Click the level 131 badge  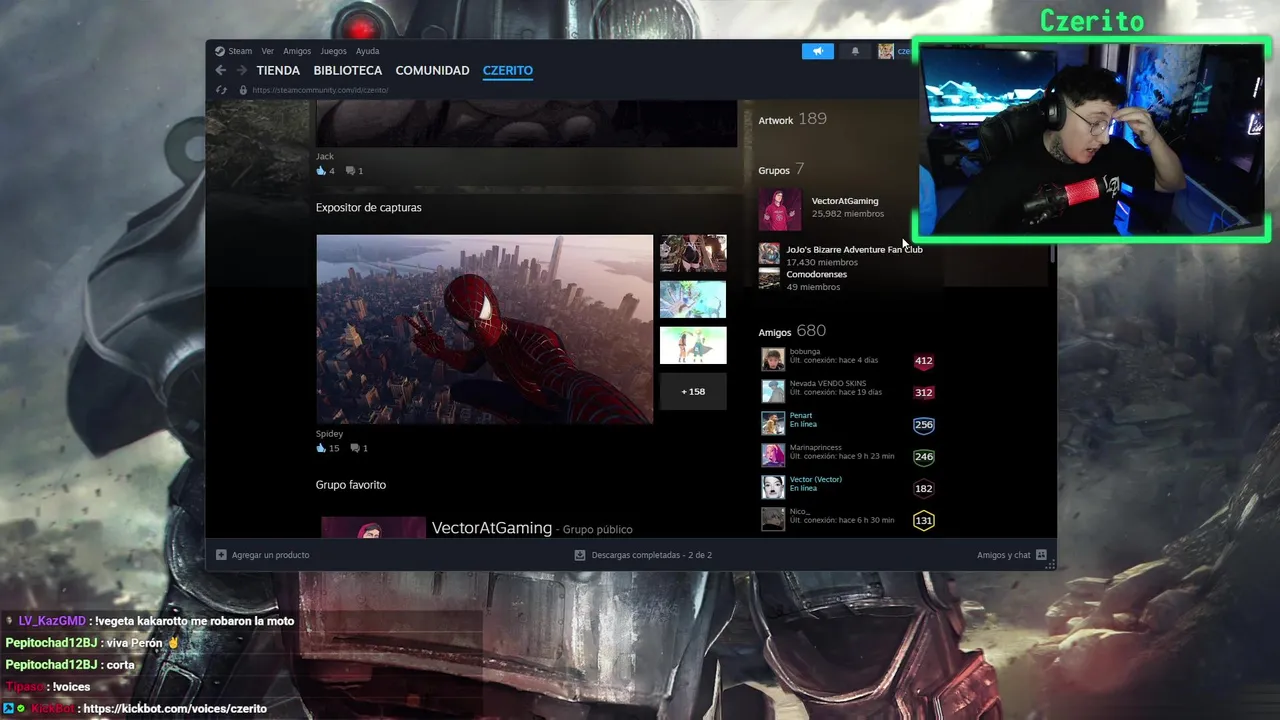point(923,521)
